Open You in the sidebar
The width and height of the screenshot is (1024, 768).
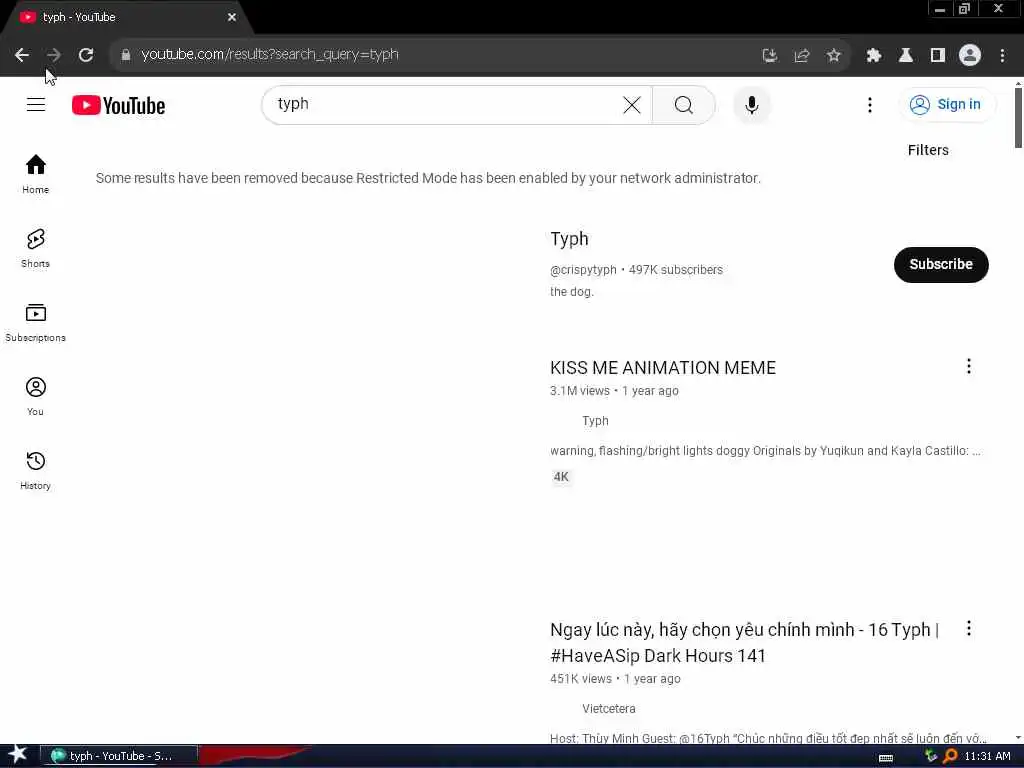click(35, 396)
